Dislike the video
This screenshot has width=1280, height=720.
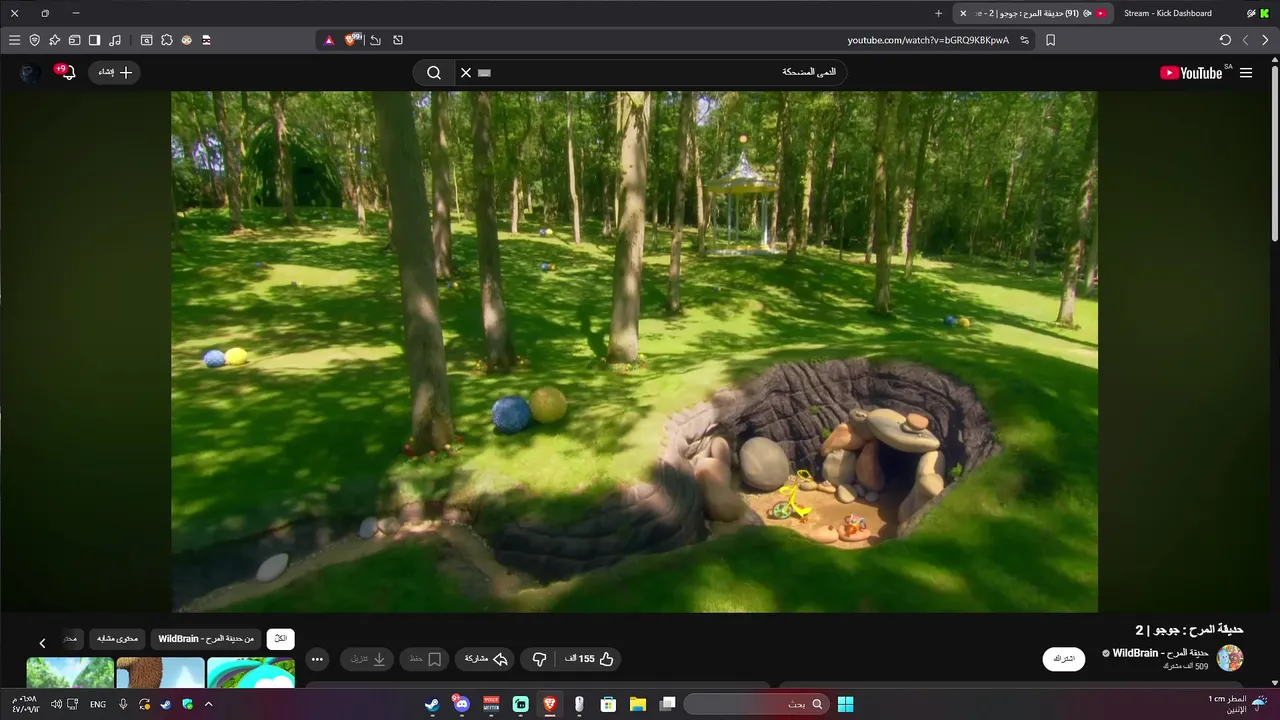click(539, 659)
